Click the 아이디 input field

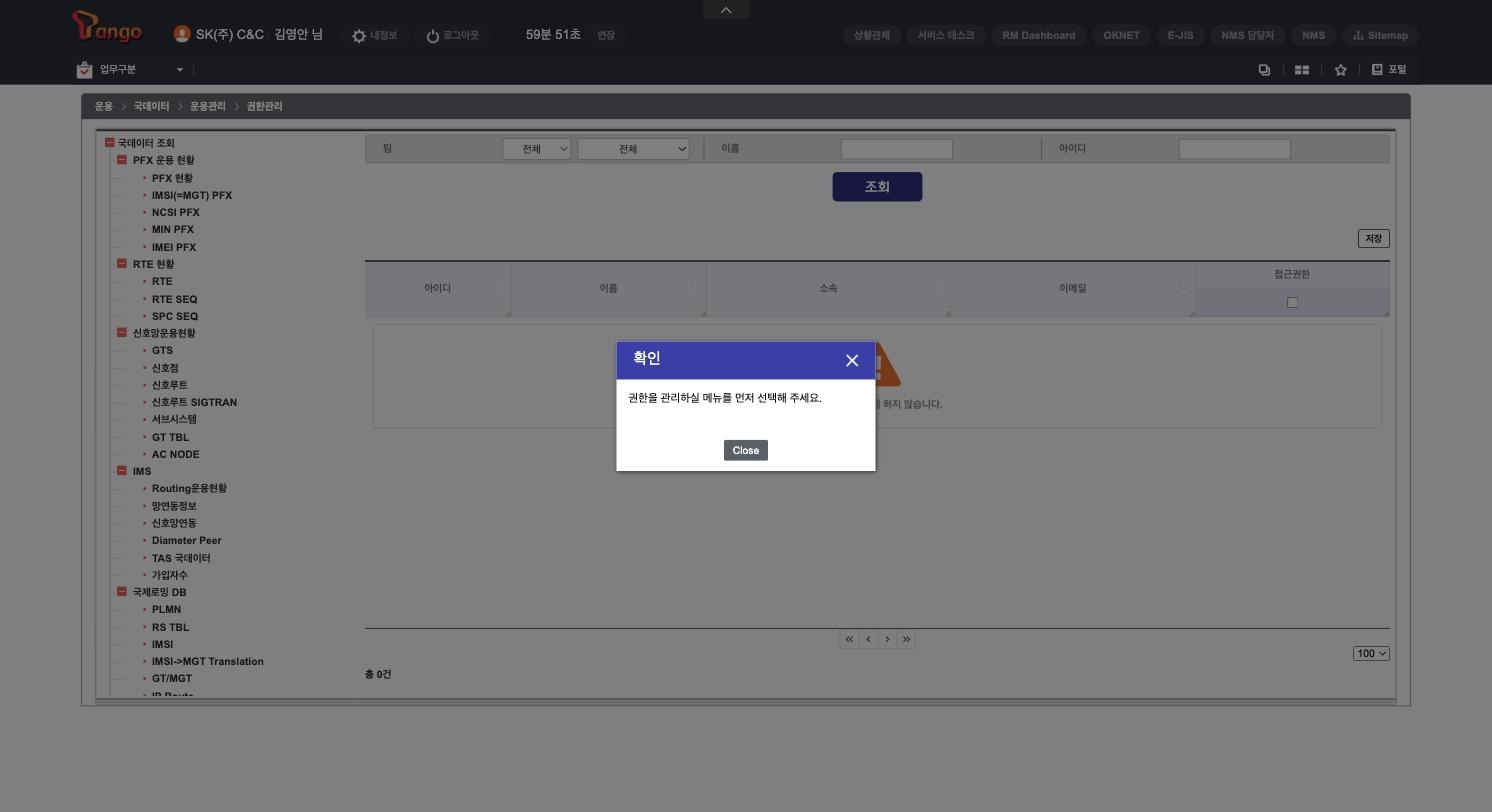click(1235, 149)
